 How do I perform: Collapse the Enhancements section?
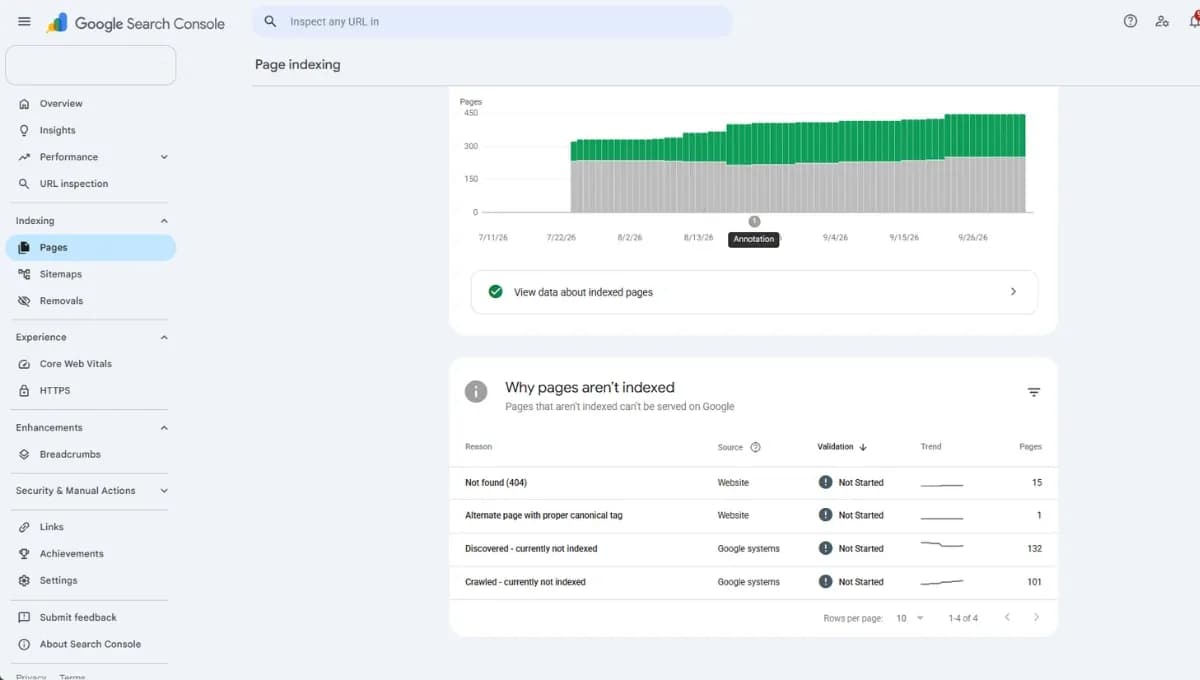(x=164, y=428)
